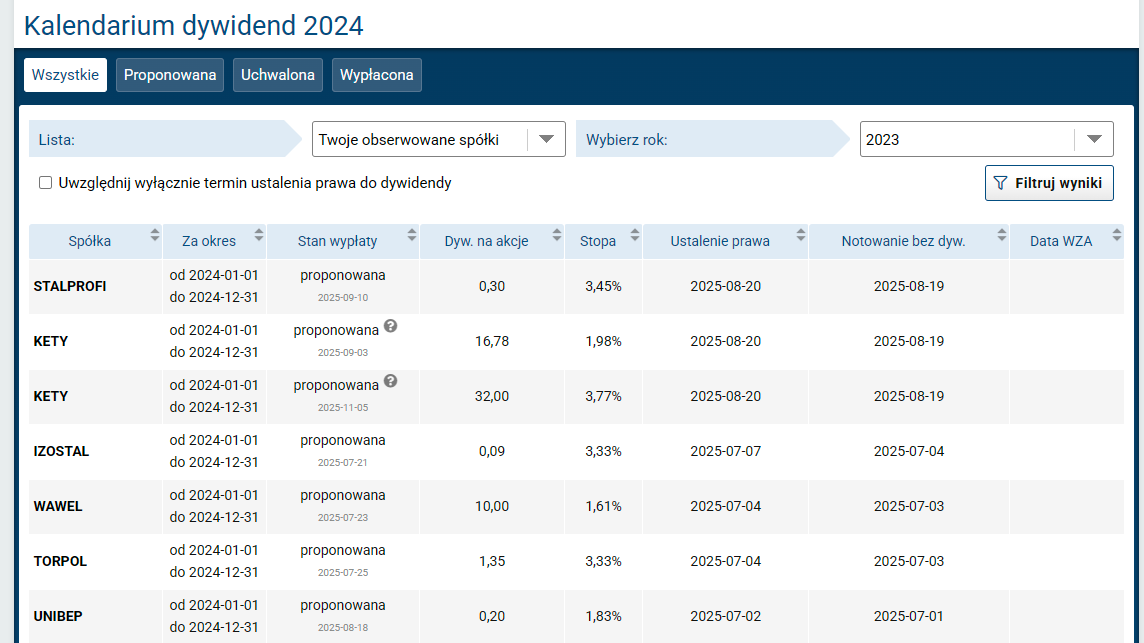Open help icon for KETY 2025-09-03 dividend
This screenshot has height=643, width=1144.
(x=391, y=326)
